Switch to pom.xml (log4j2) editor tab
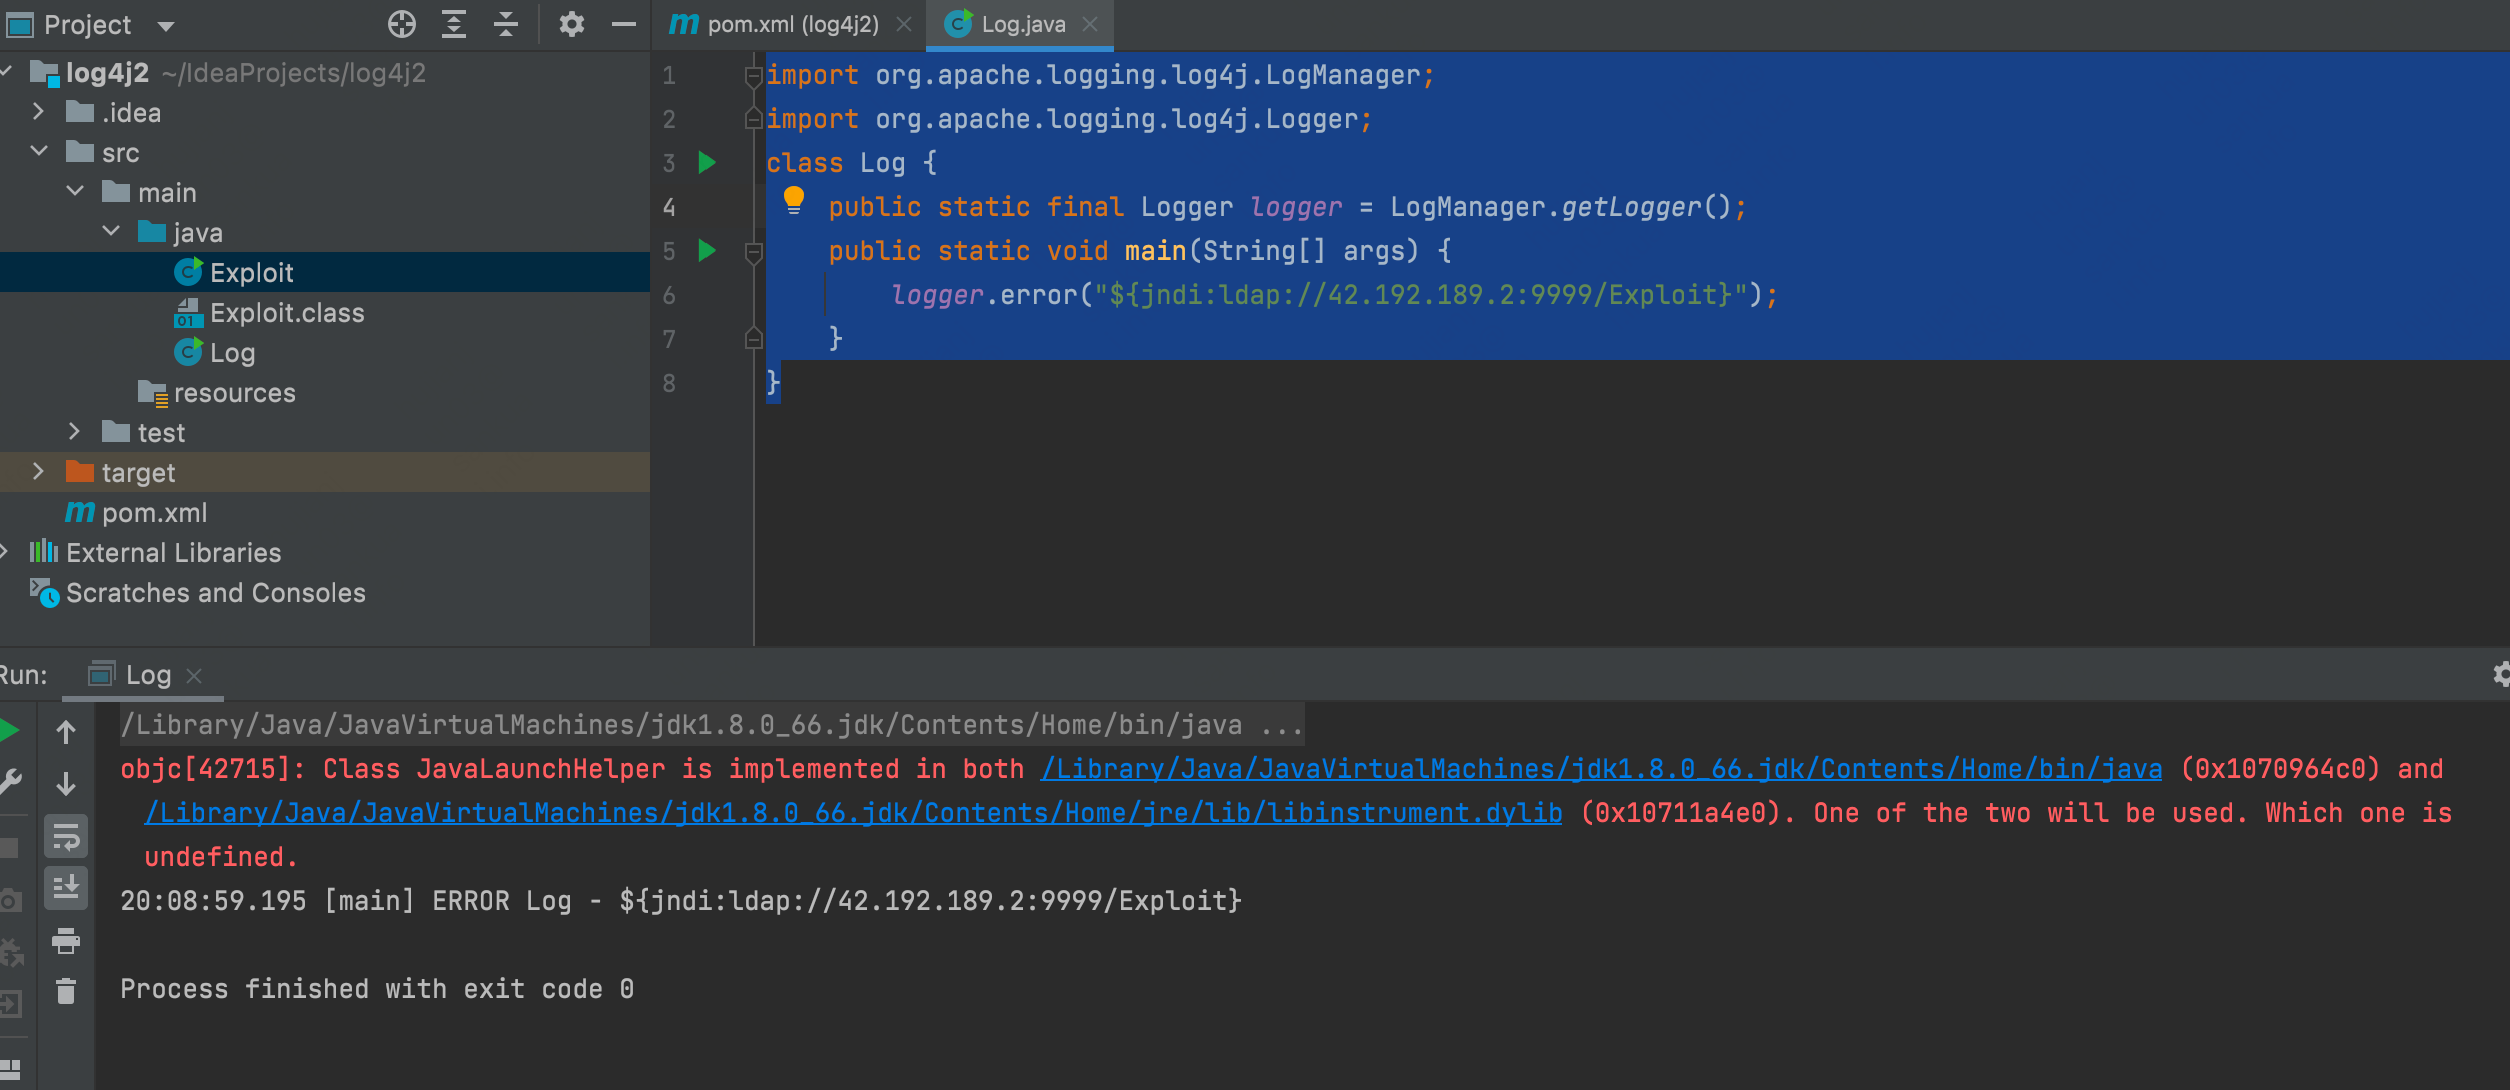The height and width of the screenshot is (1090, 2510). (792, 24)
